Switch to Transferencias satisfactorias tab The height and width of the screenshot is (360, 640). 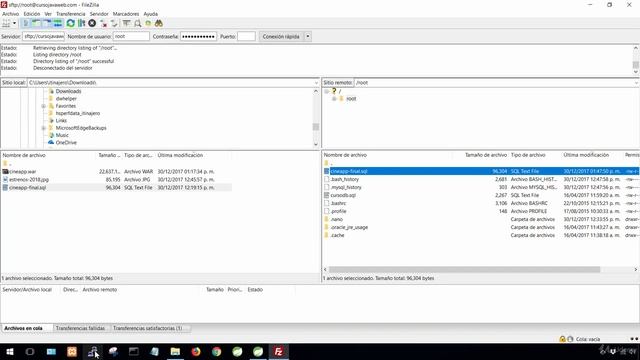click(147, 328)
